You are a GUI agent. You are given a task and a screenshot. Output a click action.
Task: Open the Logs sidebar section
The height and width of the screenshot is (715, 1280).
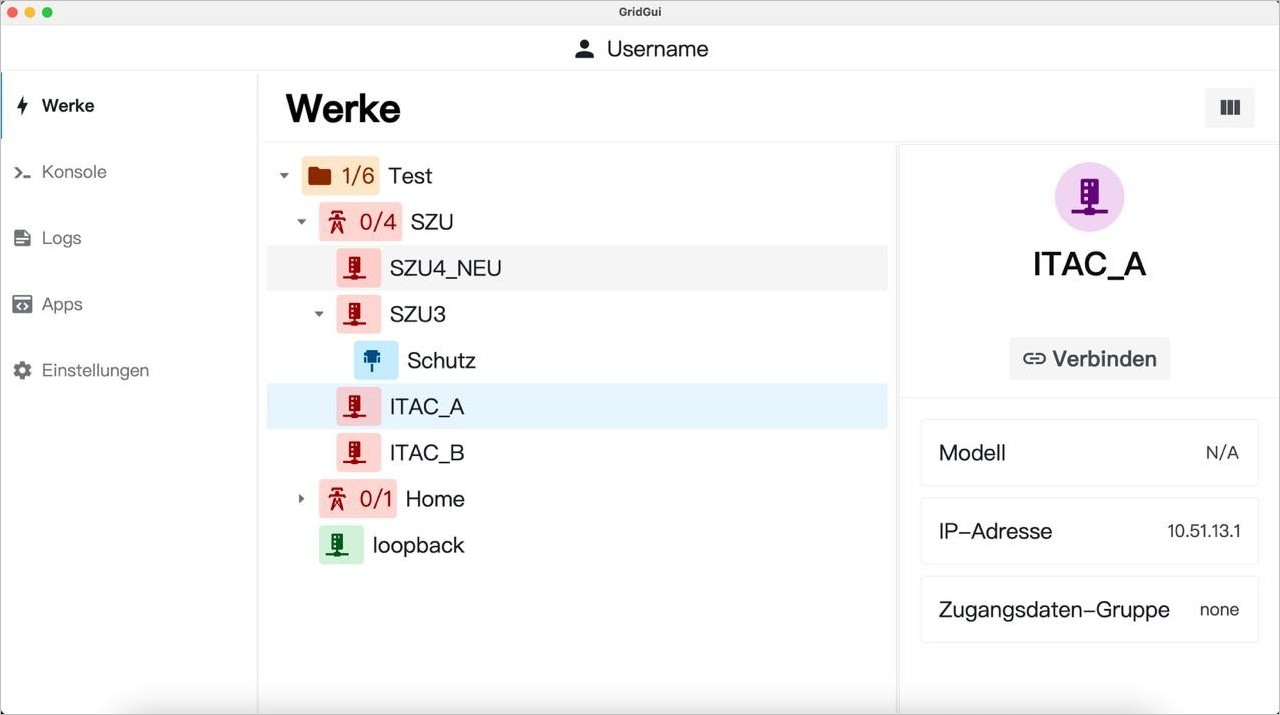[x=61, y=238]
